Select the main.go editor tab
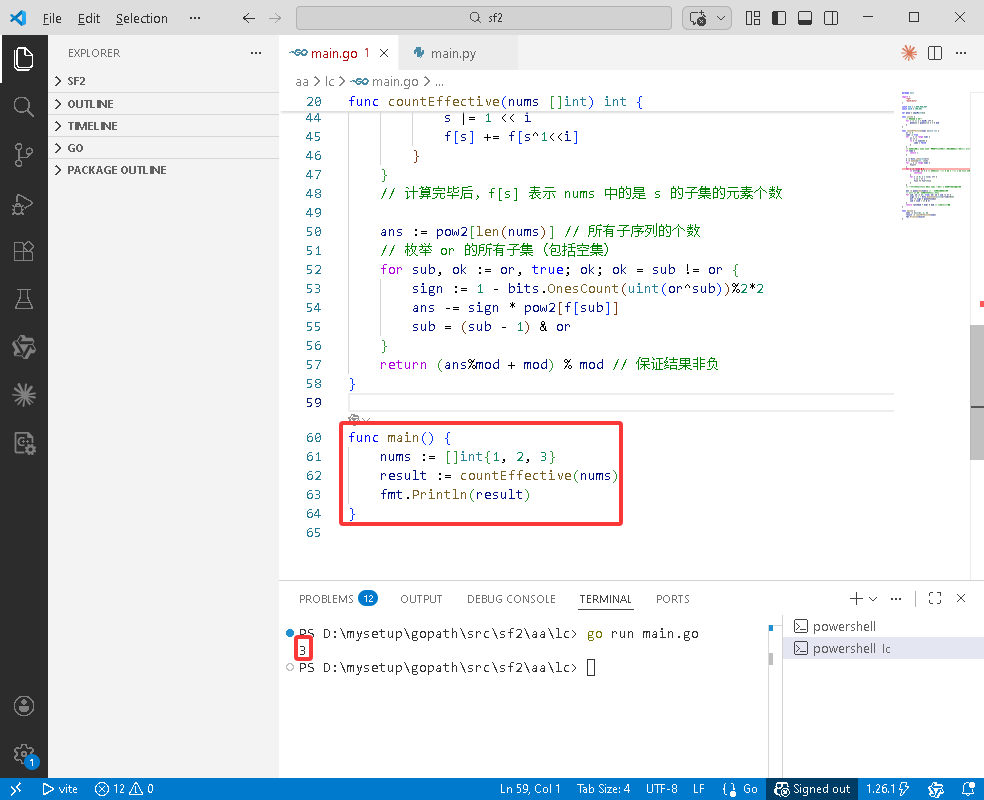This screenshot has width=984, height=800. [334, 53]
